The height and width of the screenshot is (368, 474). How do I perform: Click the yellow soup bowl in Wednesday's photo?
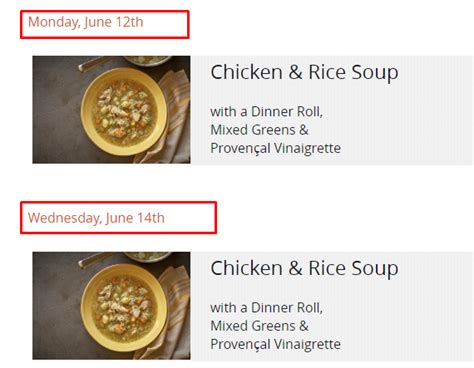[x=124, y=308]
